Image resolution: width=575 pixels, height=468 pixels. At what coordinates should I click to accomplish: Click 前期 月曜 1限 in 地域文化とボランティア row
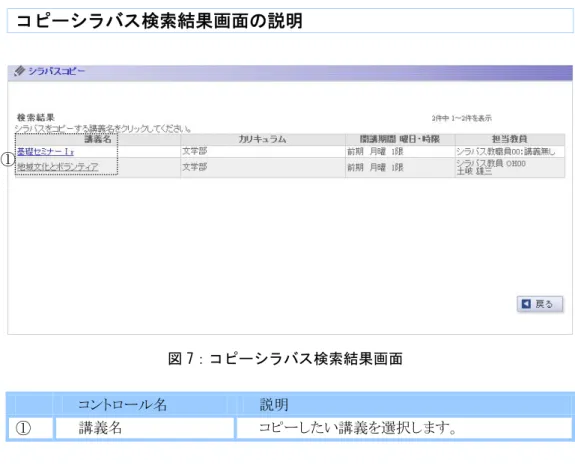point(375,168)
